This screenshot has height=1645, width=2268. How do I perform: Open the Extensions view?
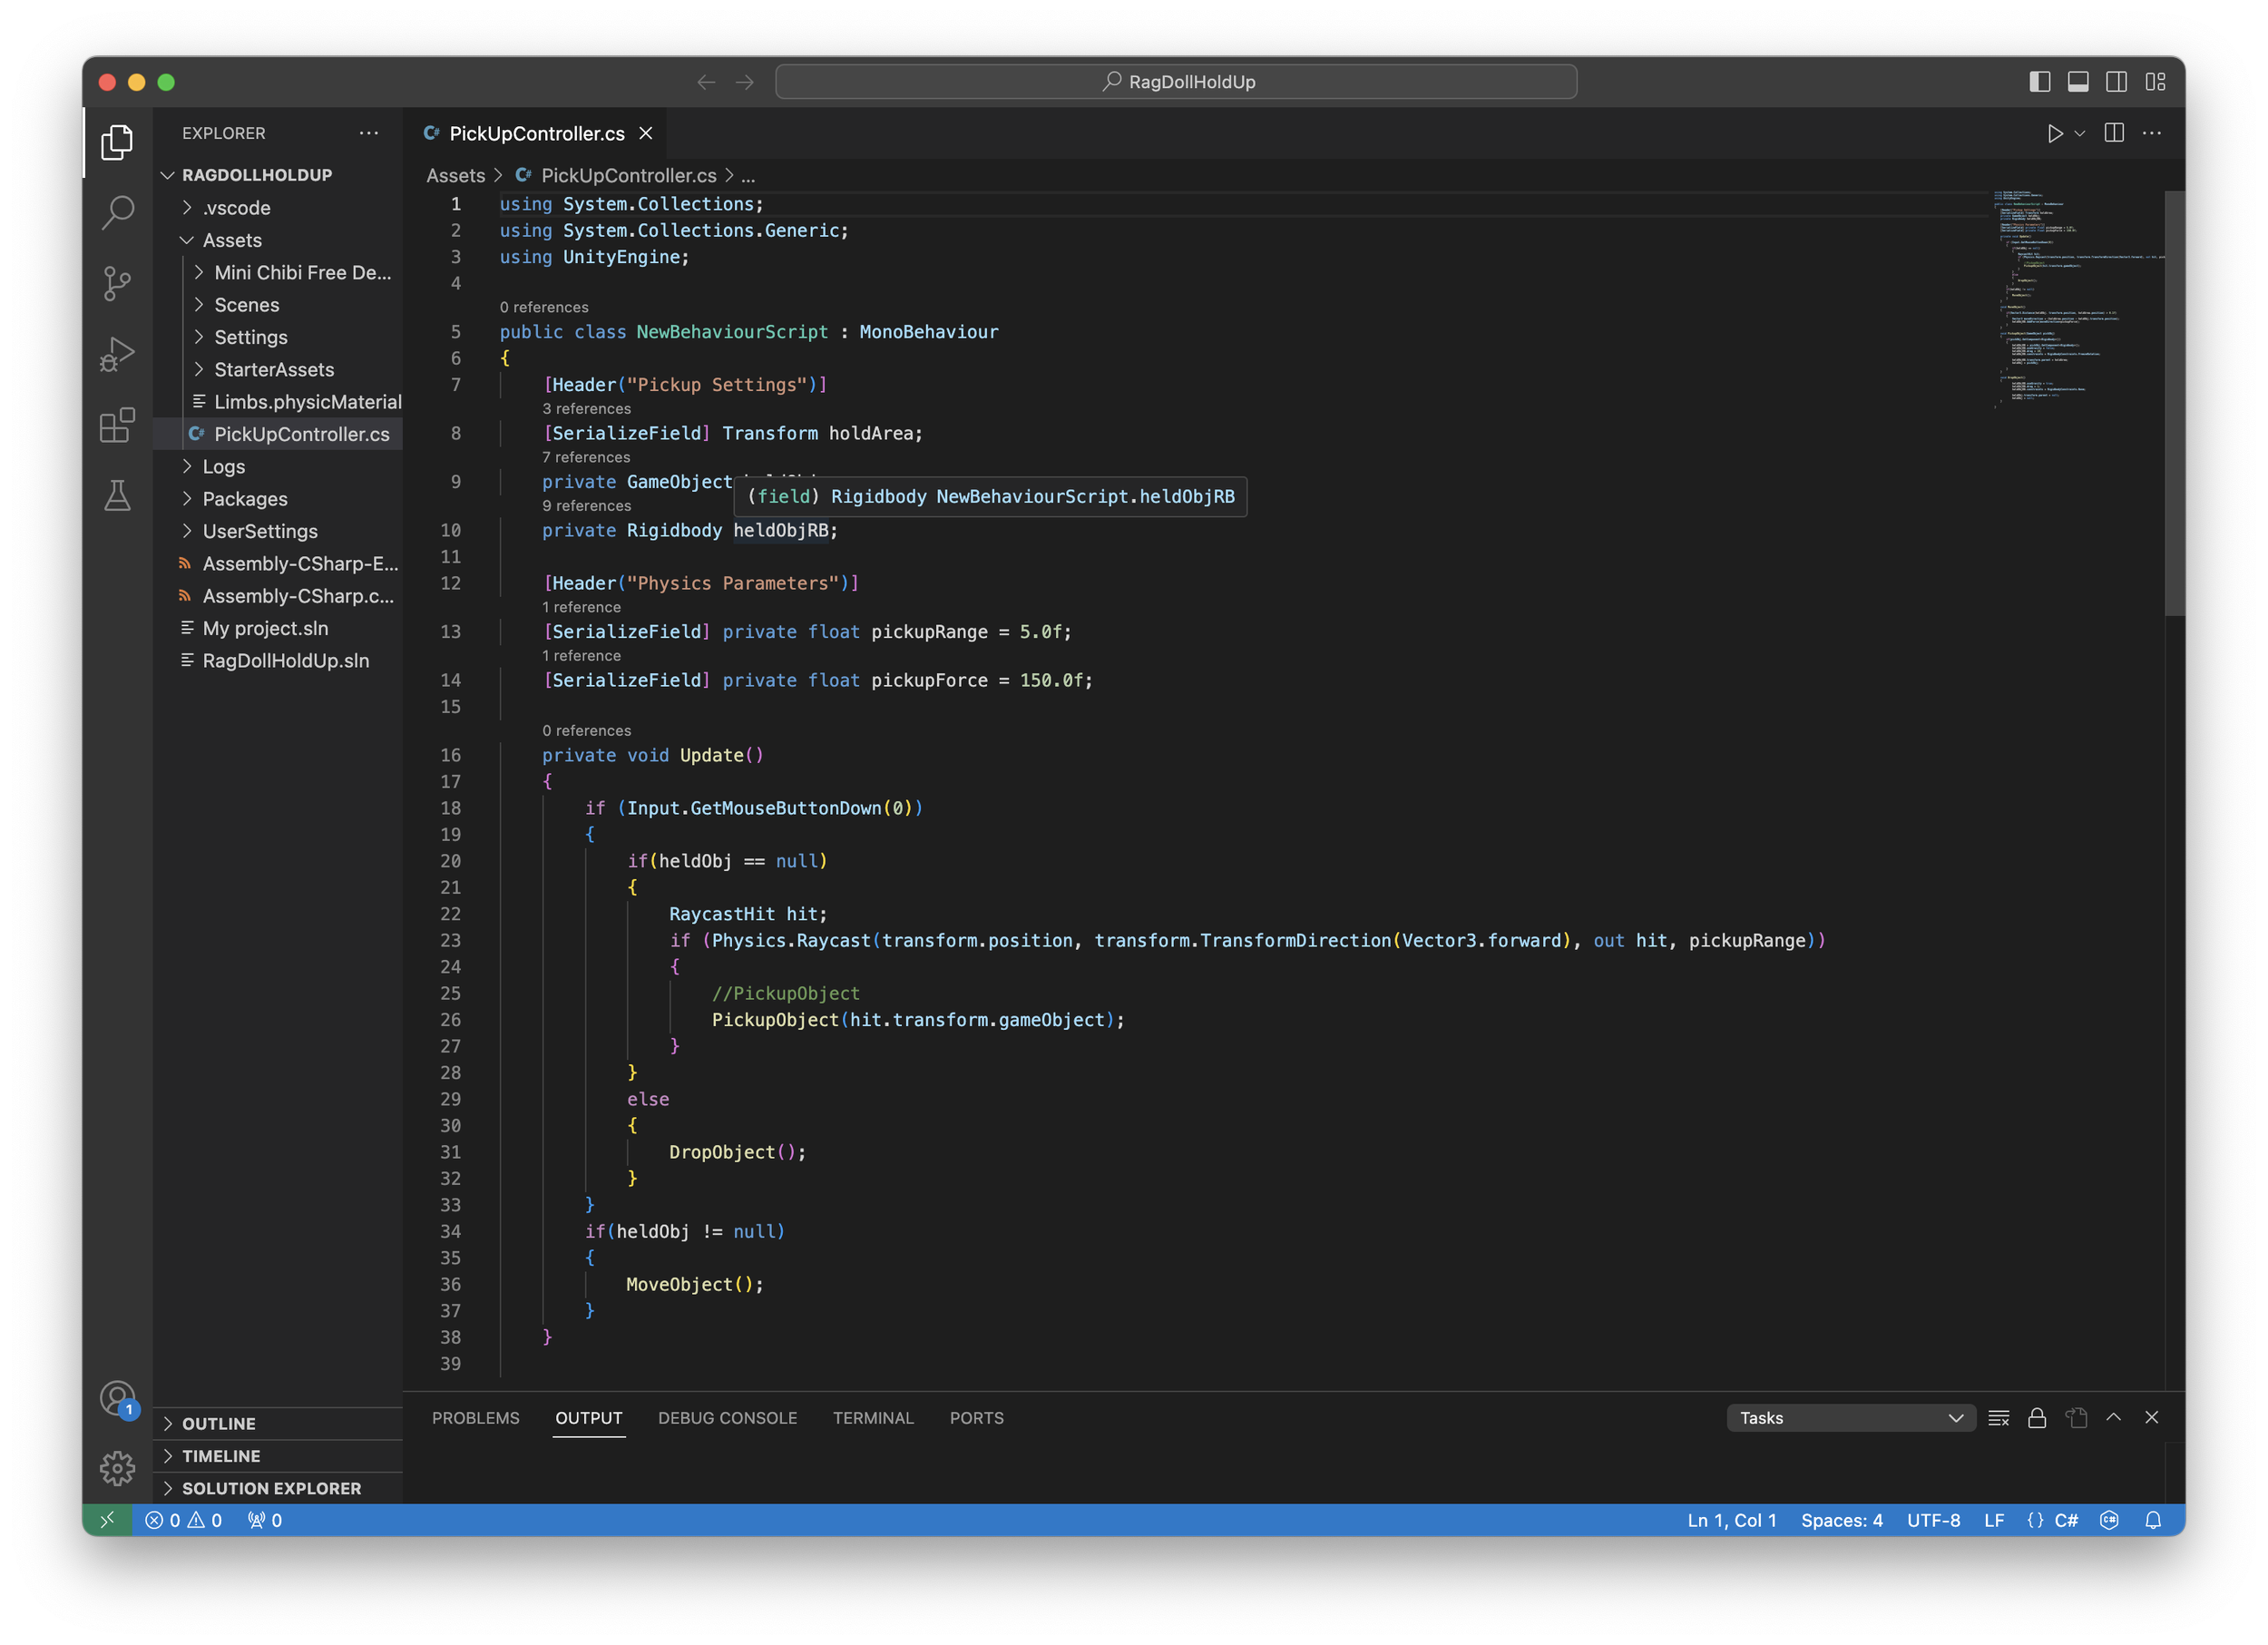click(x=117, y=425)
